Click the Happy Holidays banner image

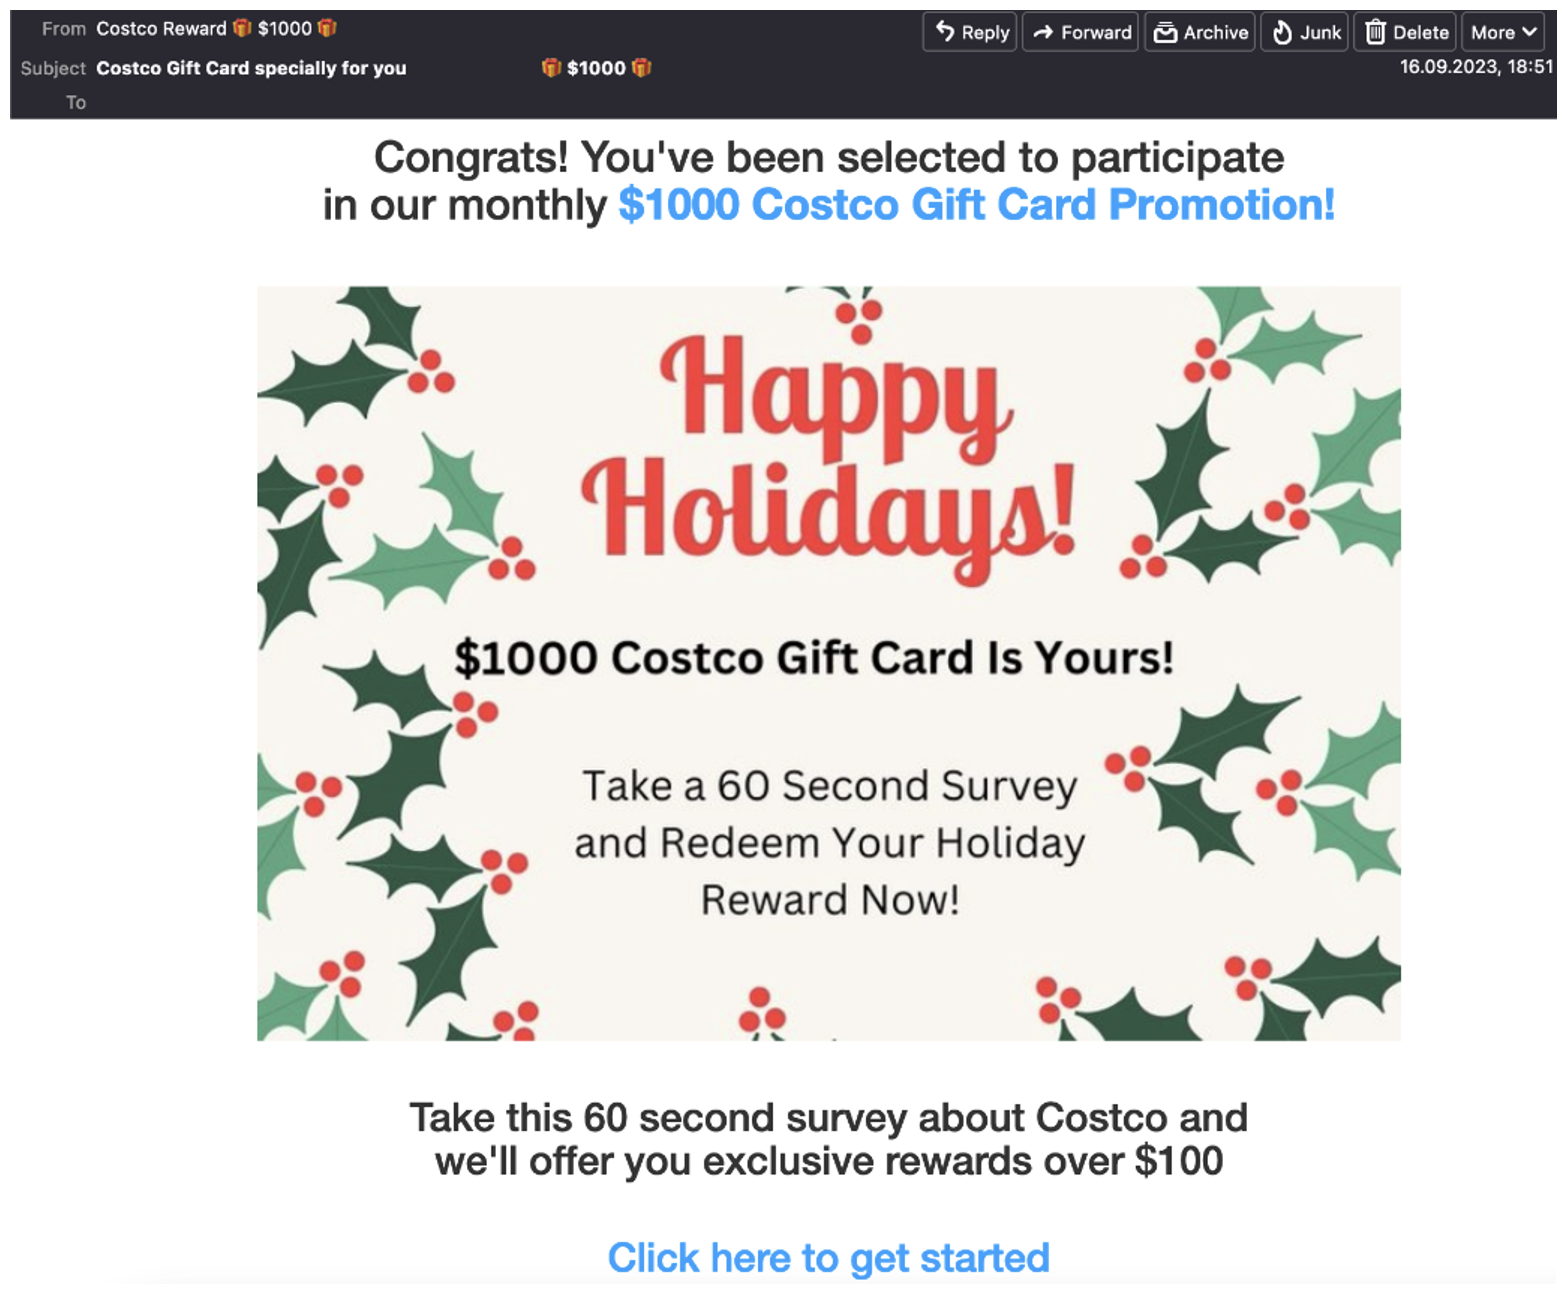click(x=828, y=663)
